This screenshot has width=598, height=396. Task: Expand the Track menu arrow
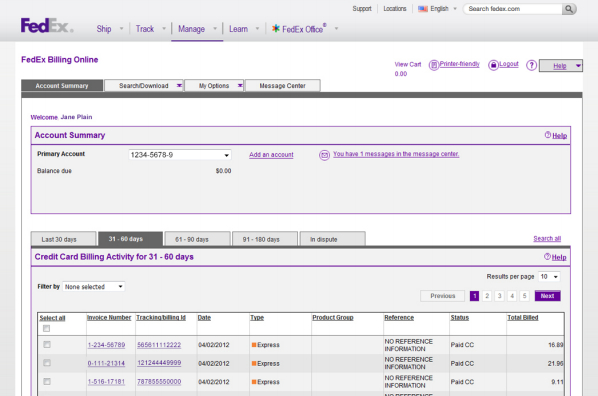(164, 29)
